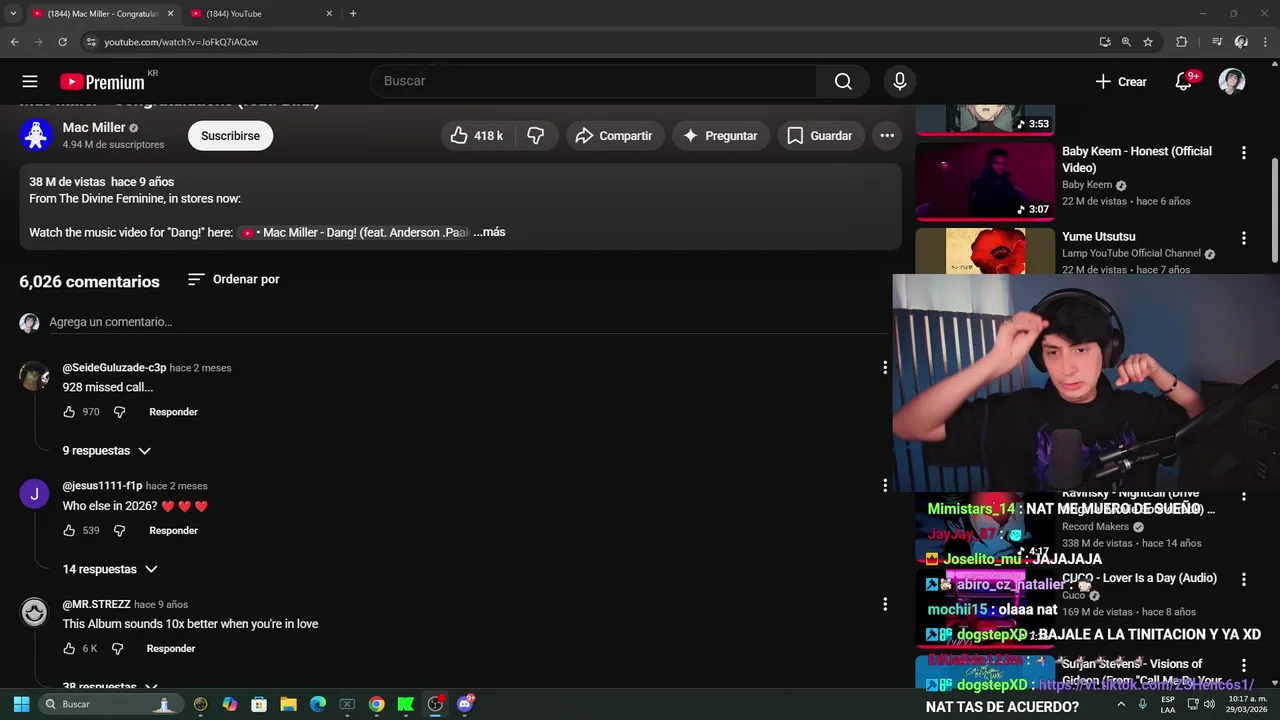Click the search magnifier button
This screenshot has width=1280, height=720.
[843, 81]
